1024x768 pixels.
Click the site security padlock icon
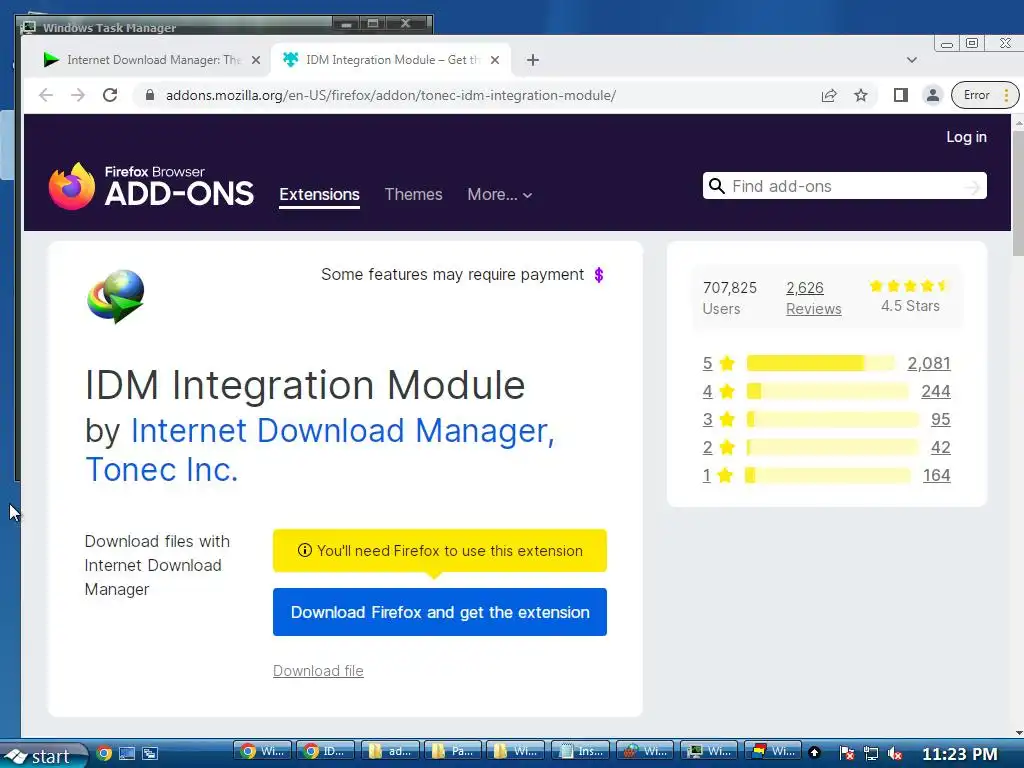[150, 95]
